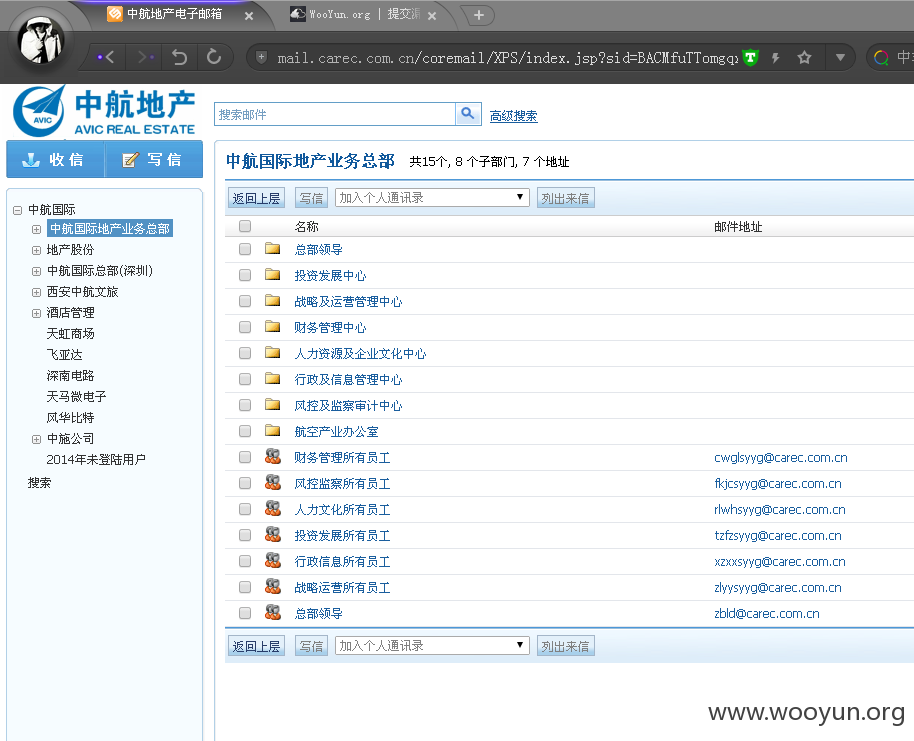Click the 行政信息所有员工 group icon
This screenshot has height=741, width=914.
click(x=272, y=560)
